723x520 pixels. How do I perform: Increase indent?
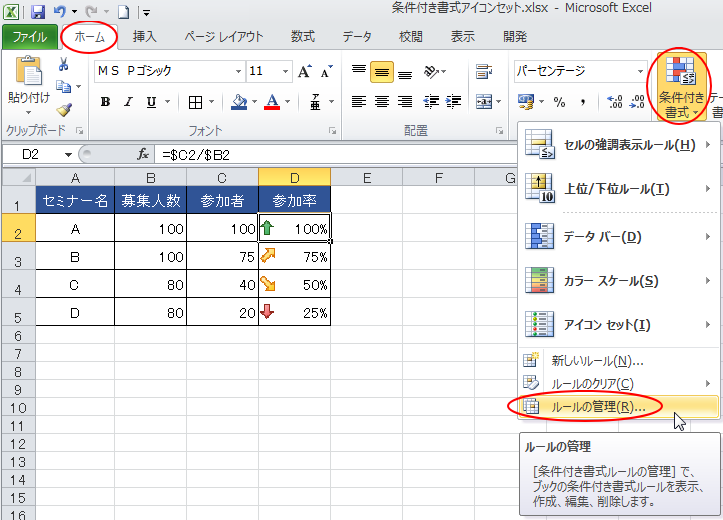point(454,101)
